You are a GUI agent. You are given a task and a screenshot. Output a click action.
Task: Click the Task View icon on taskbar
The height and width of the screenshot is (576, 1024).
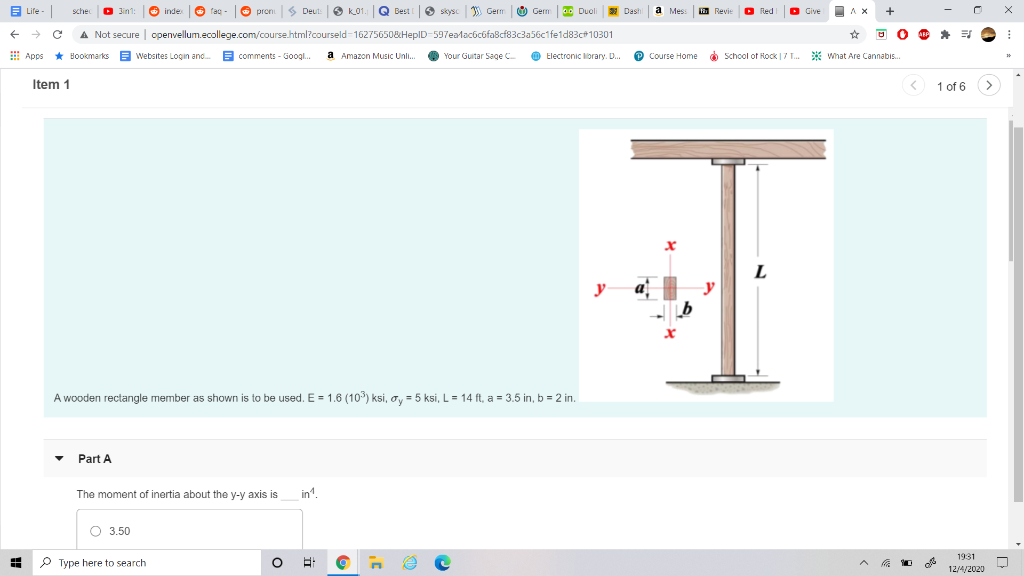[308, 564]
